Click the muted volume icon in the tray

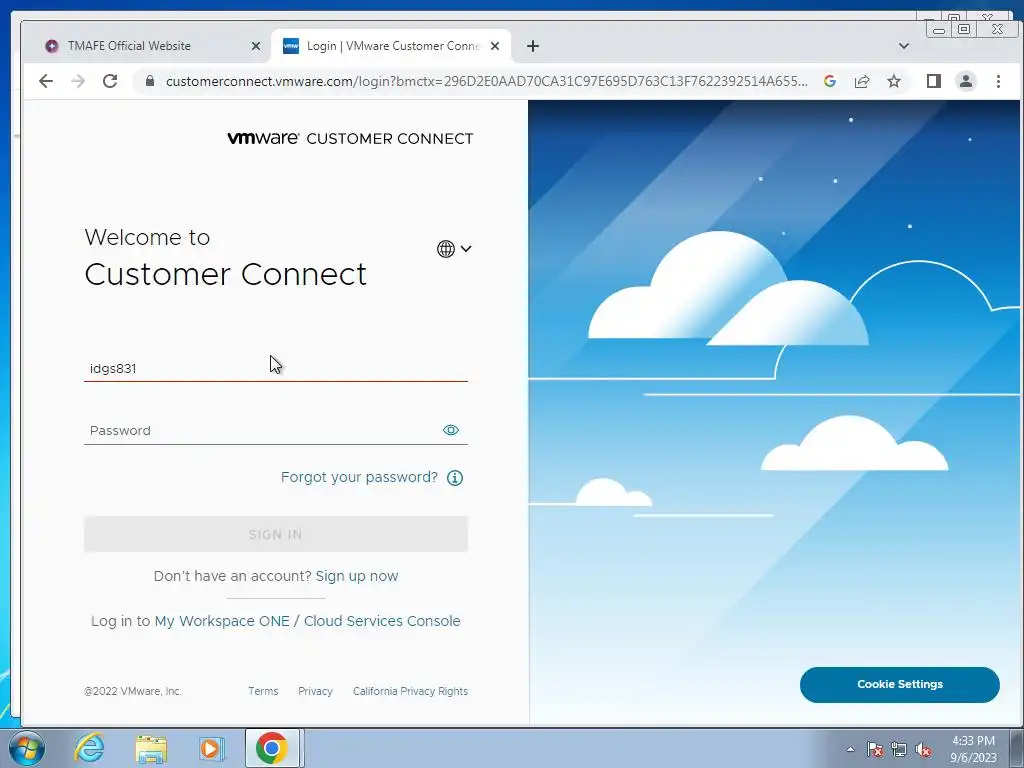(923, 749)
